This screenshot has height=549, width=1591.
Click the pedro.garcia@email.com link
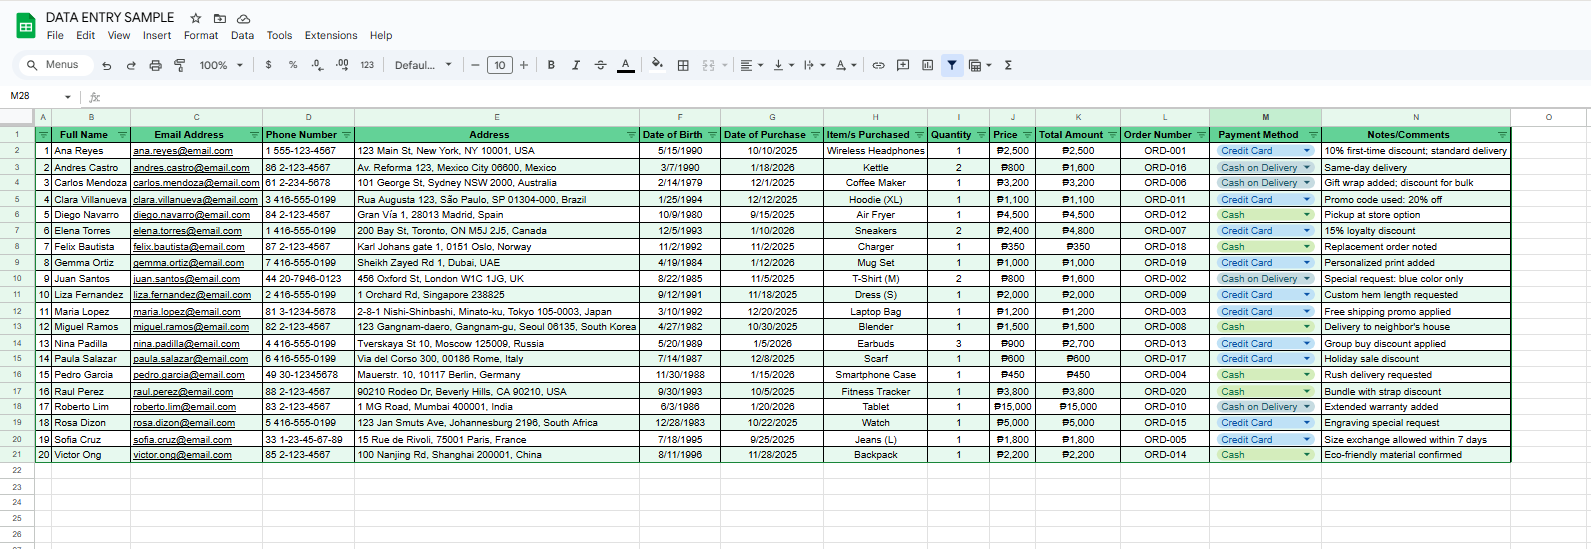click(189, 375)
